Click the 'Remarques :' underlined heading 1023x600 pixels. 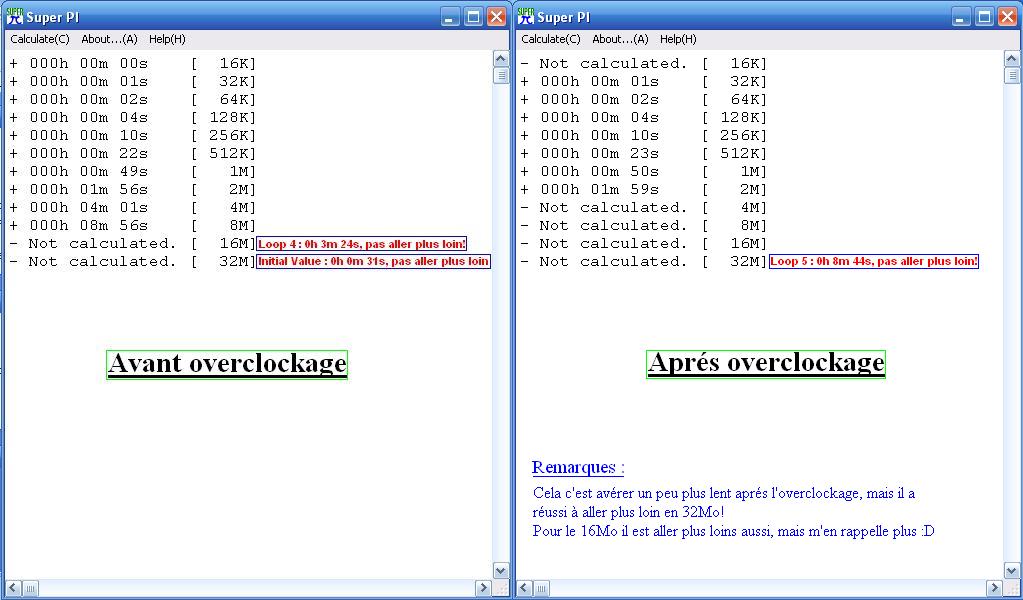[578, 467]
